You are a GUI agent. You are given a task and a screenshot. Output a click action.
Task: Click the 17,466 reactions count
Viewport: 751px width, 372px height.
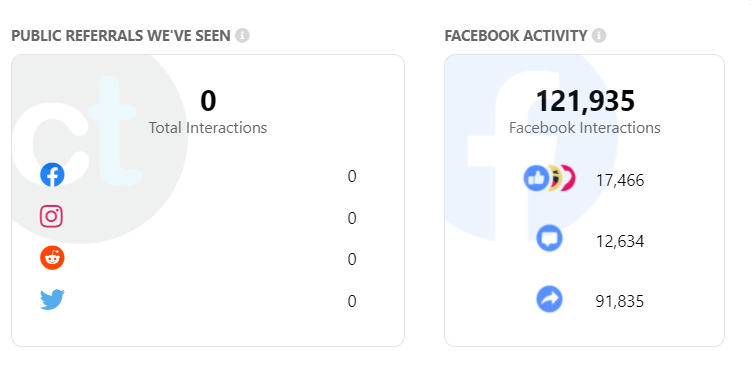[620, 180]
